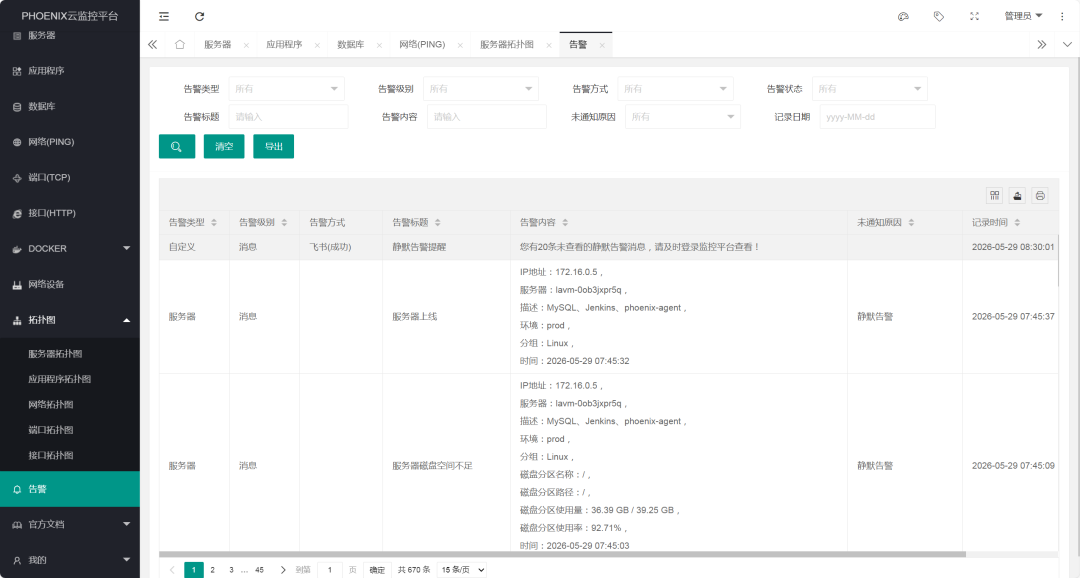Open the vertical three-dot more menu
The height and width of the screenshot is (578, 1080).
pyautogui.click(x=1062, y=16)
